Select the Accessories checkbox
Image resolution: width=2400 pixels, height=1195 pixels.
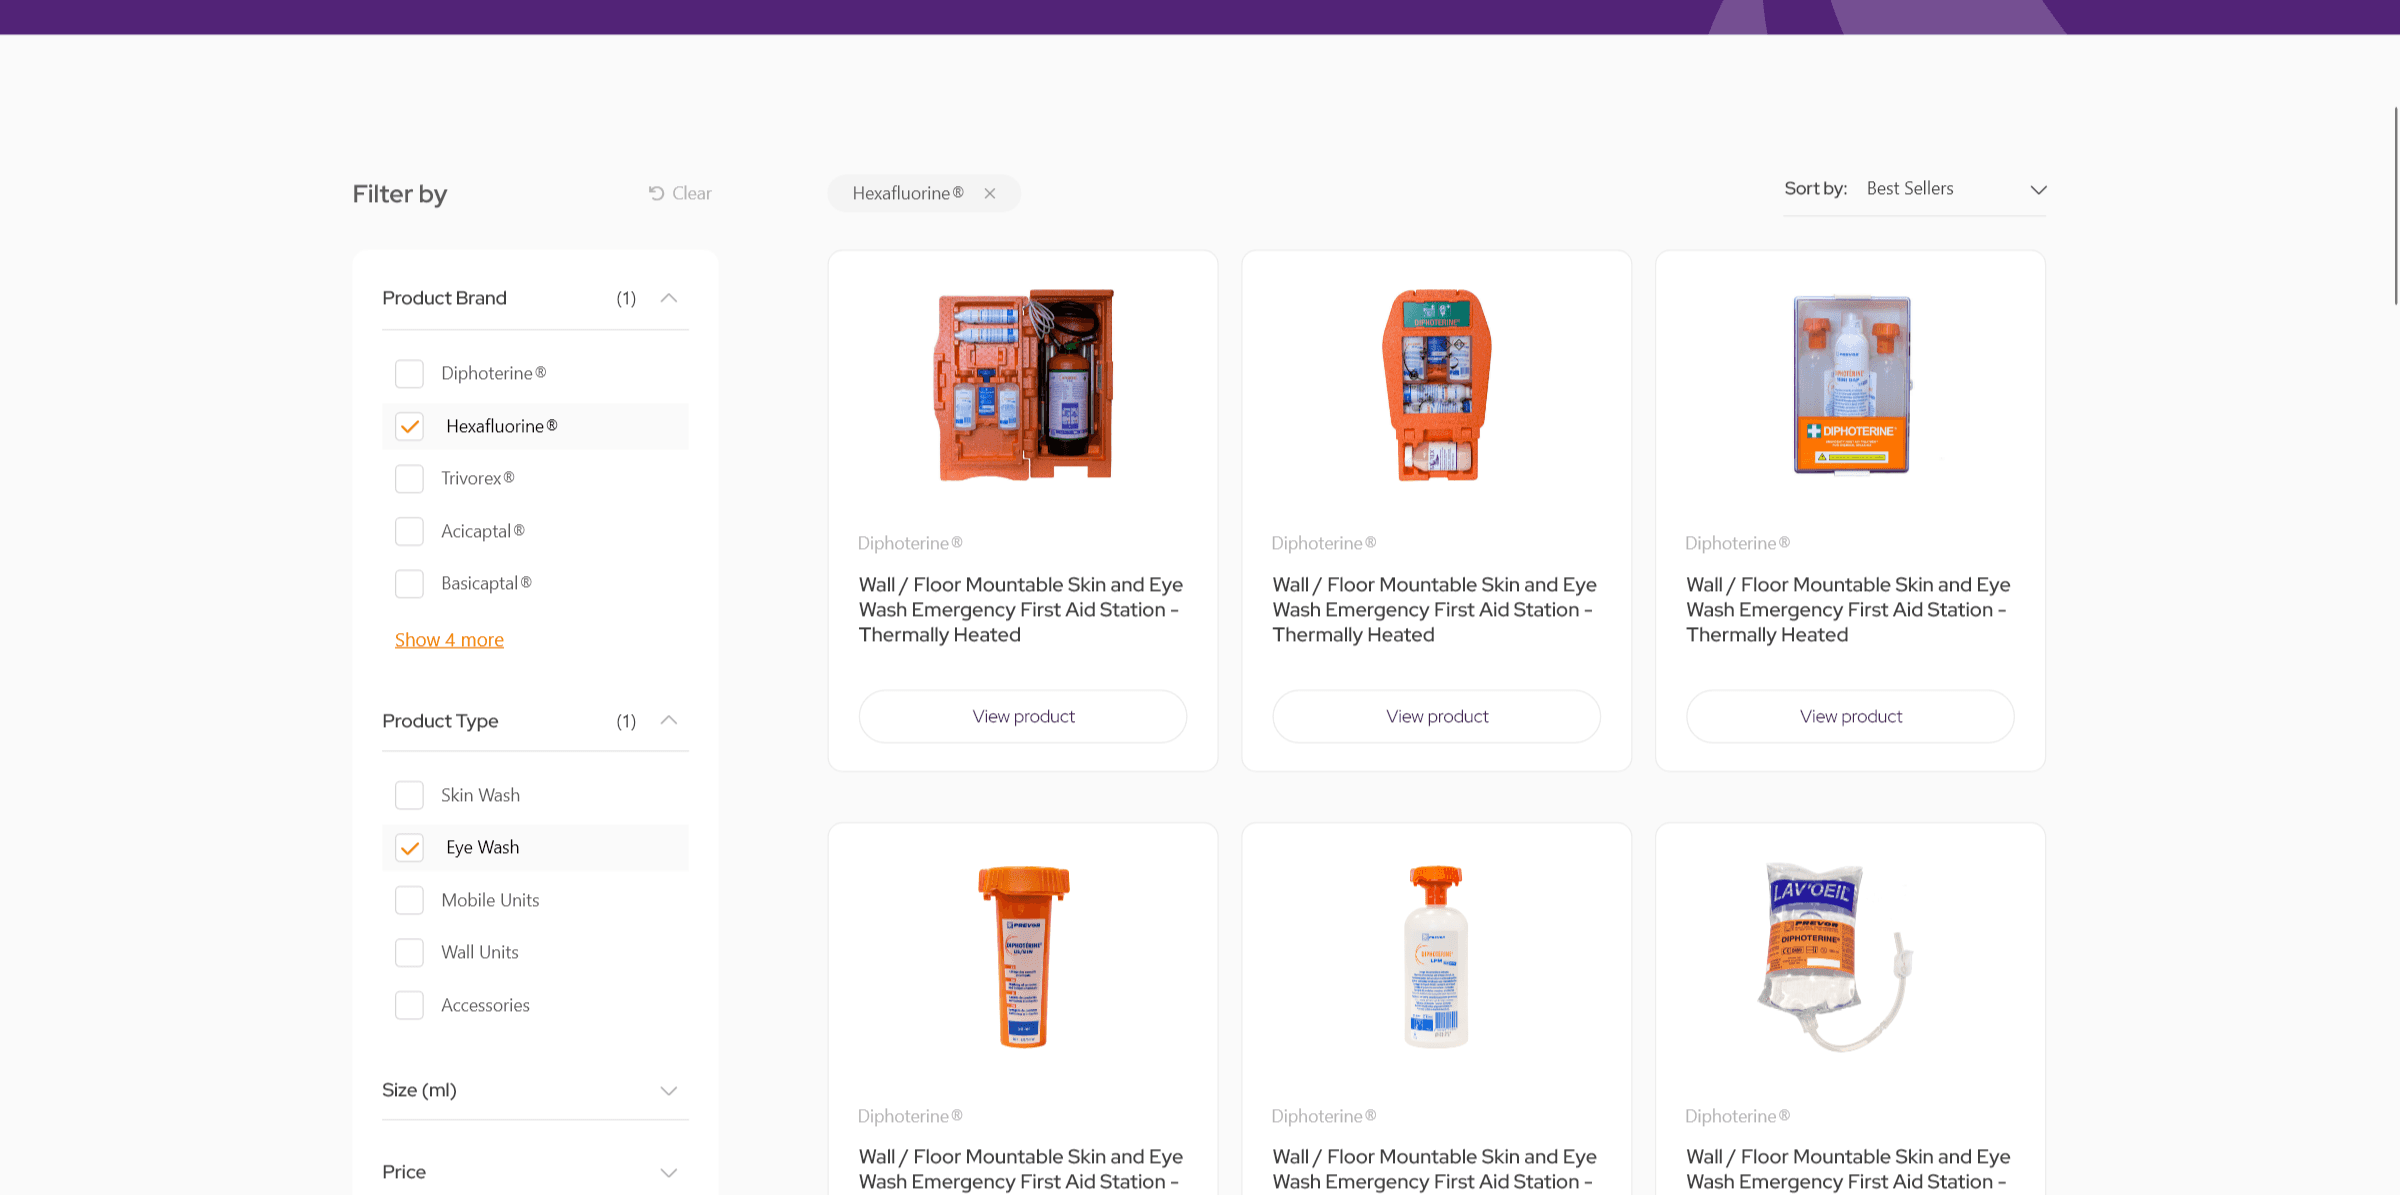point(409,1005)
